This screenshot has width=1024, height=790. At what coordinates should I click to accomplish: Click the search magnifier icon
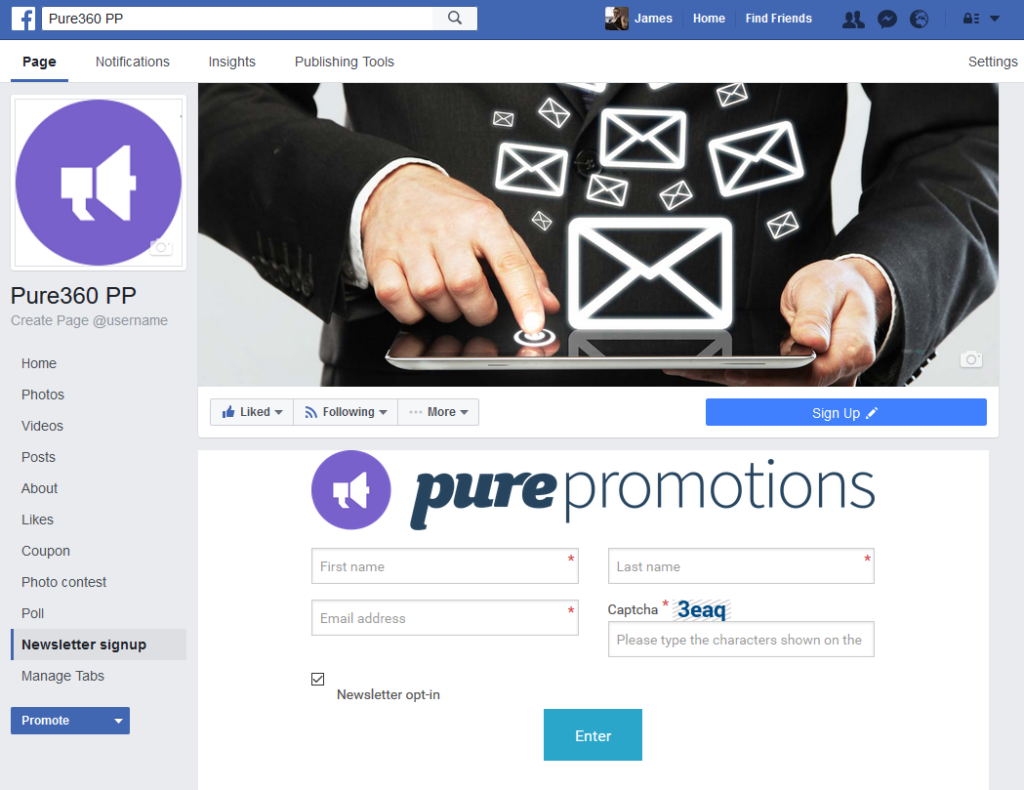click(455, 18)
